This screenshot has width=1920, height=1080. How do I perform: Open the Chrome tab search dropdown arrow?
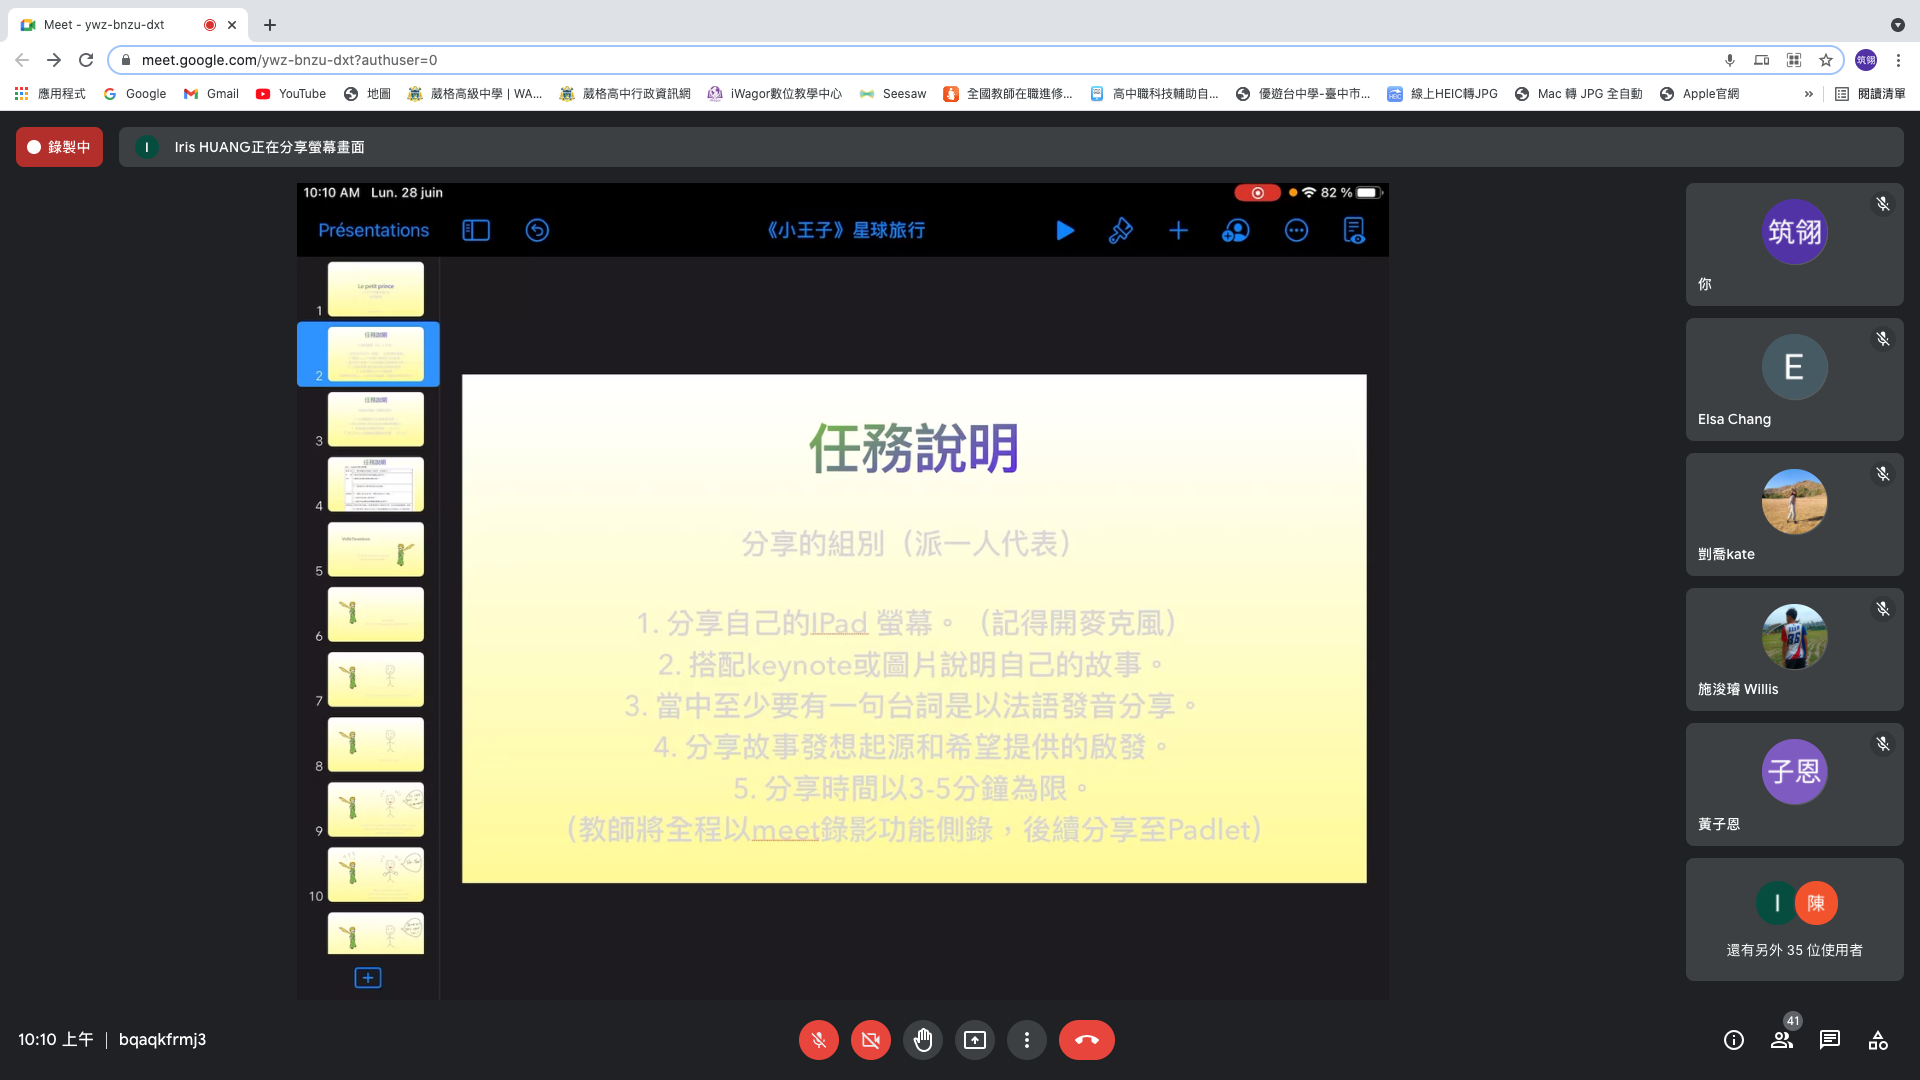point(1897,25)
